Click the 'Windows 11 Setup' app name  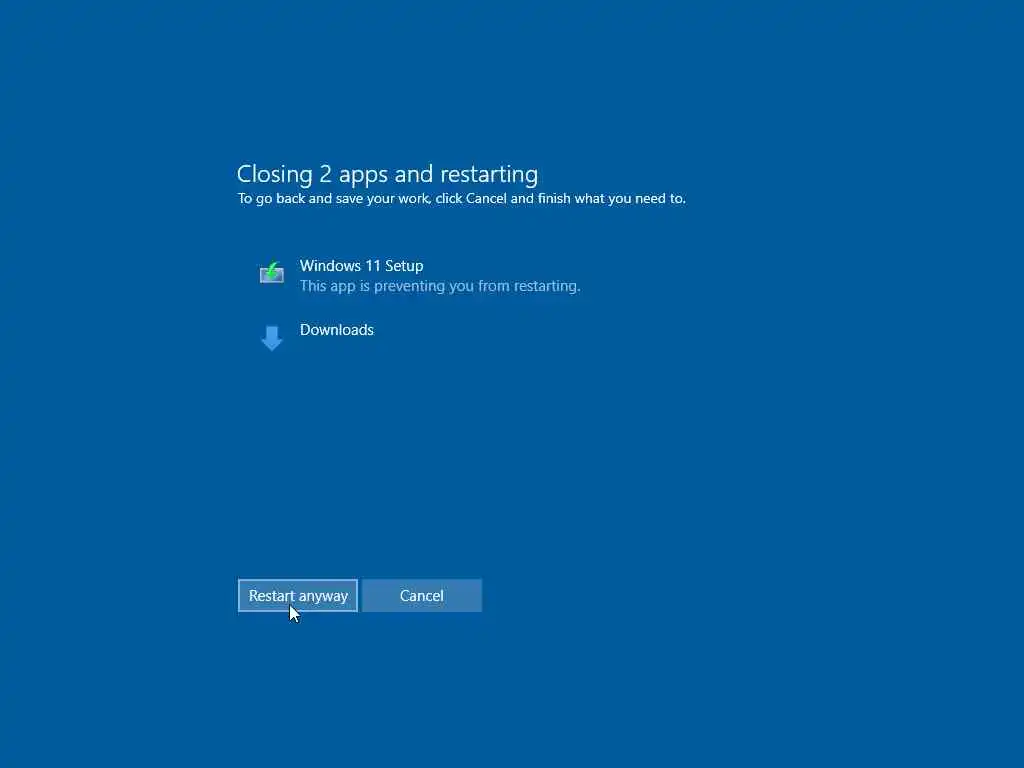(x=361, y=266)
